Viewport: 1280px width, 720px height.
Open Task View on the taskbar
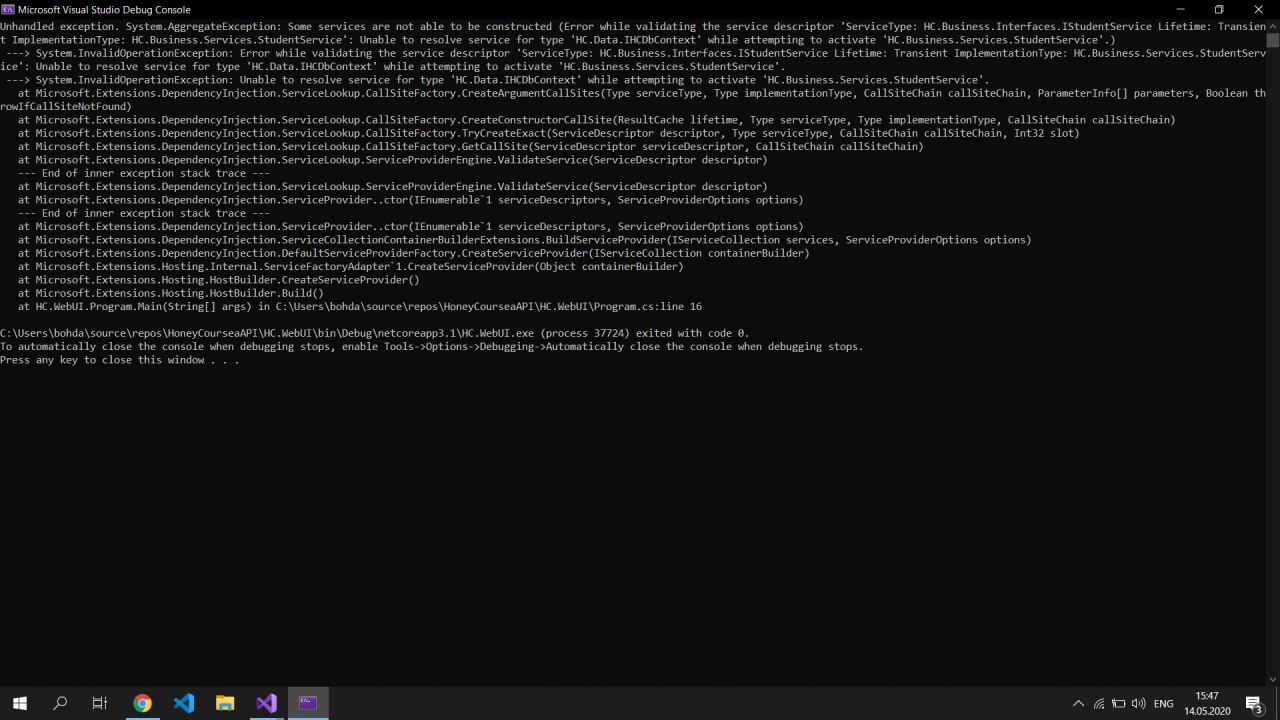pos(100,703)
